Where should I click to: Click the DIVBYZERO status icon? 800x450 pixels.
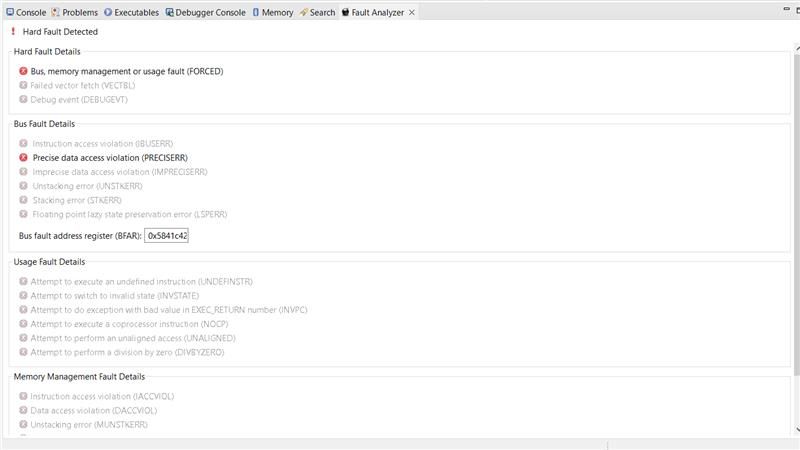[x=23, y=352]
